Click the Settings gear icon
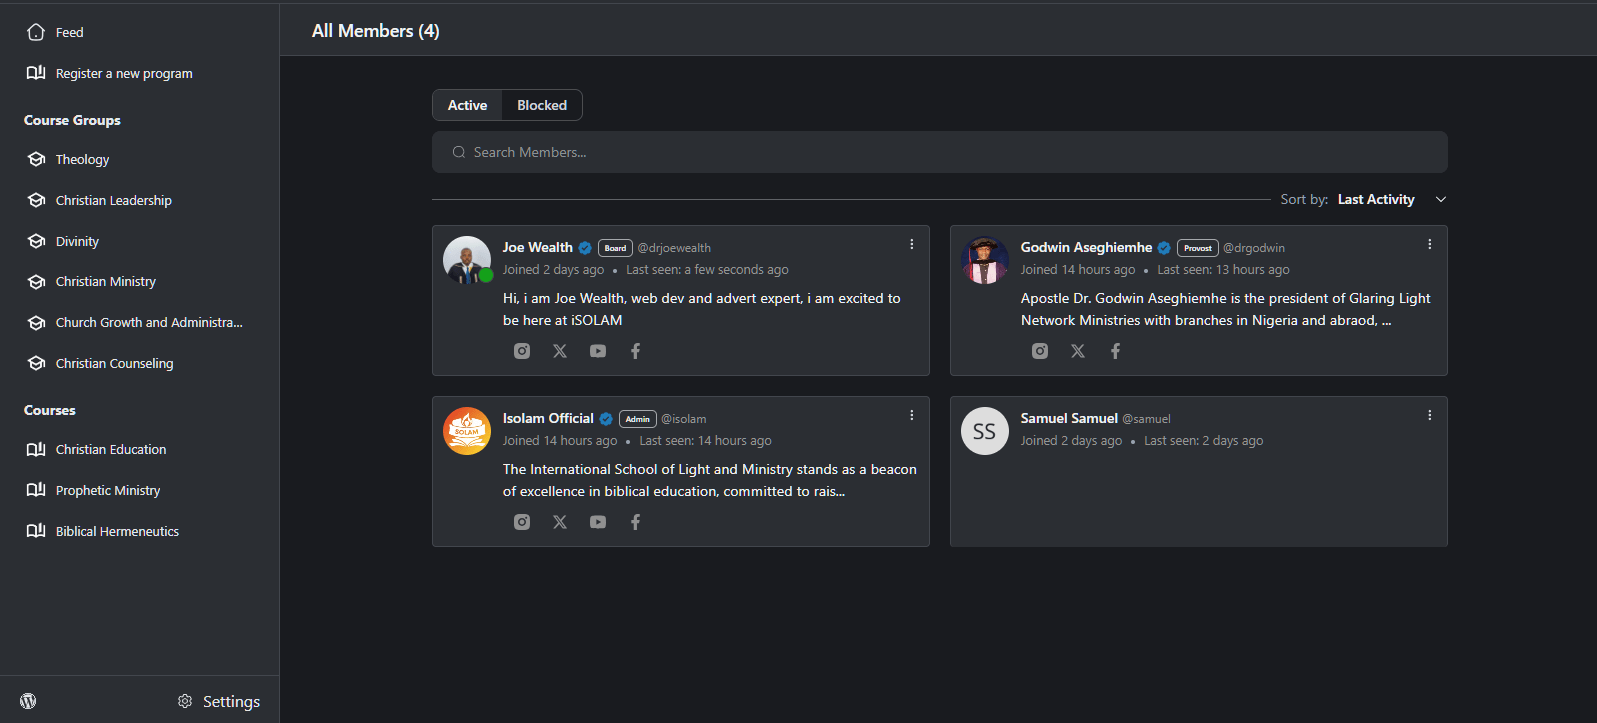Screen dimensions: 1597x723 tap(185, 701)
